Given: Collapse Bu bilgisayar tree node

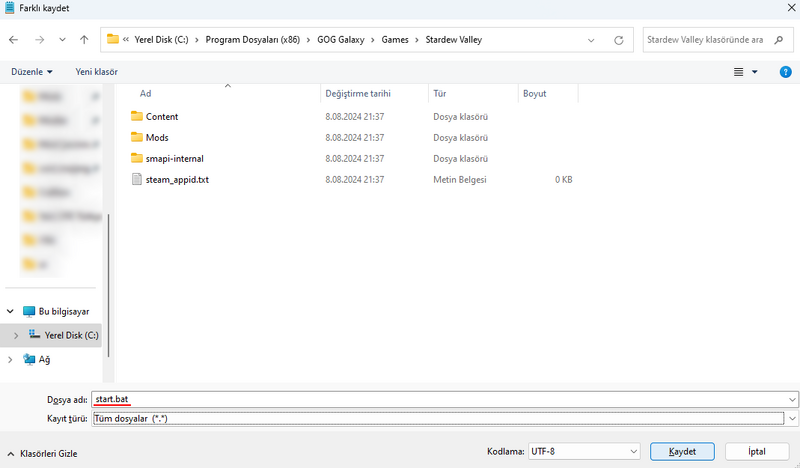Looking at the screenshot, I should point(10,311).
